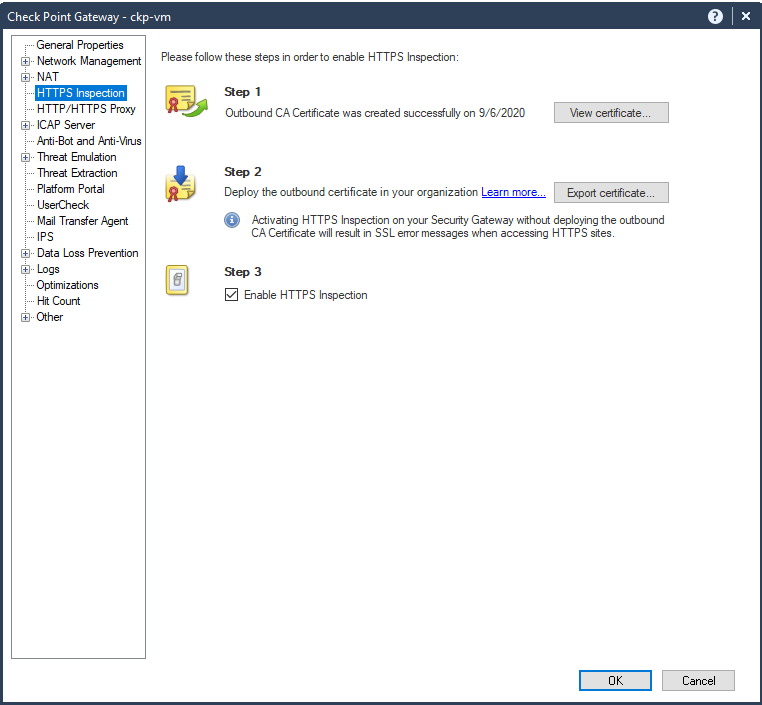Expand the Other tree node

pyautogui.click(x=26, y=317)
